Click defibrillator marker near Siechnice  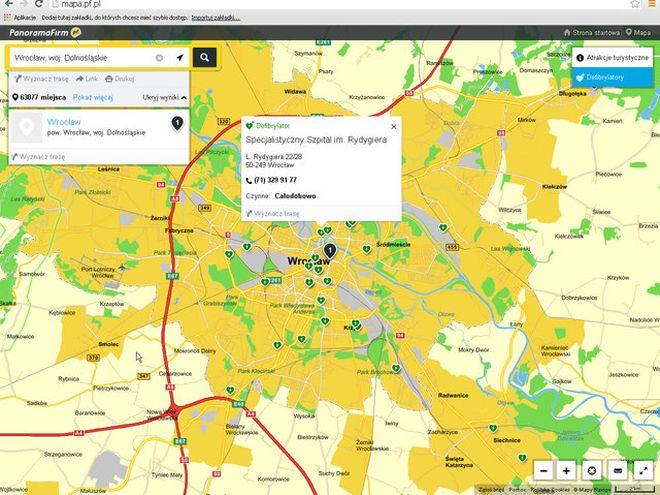[x=493, y=428]
